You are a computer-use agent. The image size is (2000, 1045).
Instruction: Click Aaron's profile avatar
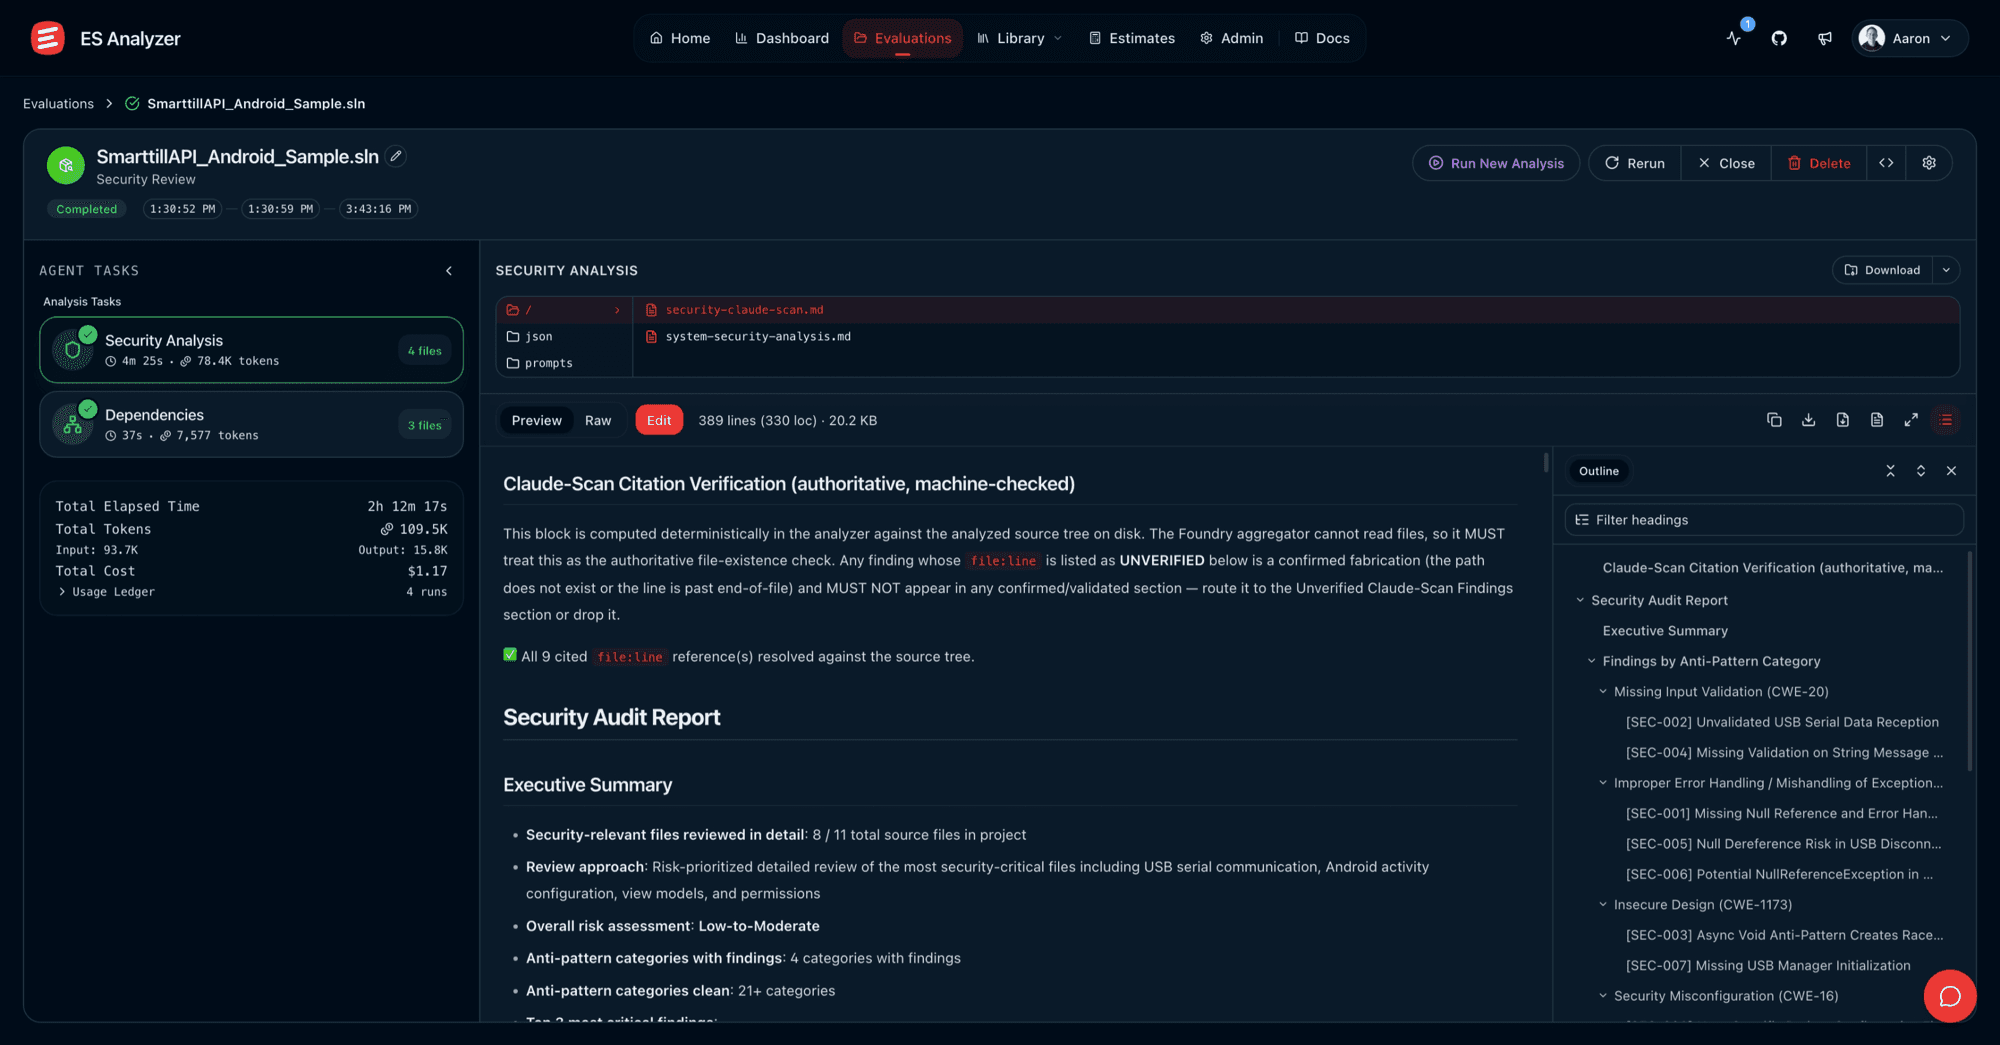click(x=1872, y=38)
